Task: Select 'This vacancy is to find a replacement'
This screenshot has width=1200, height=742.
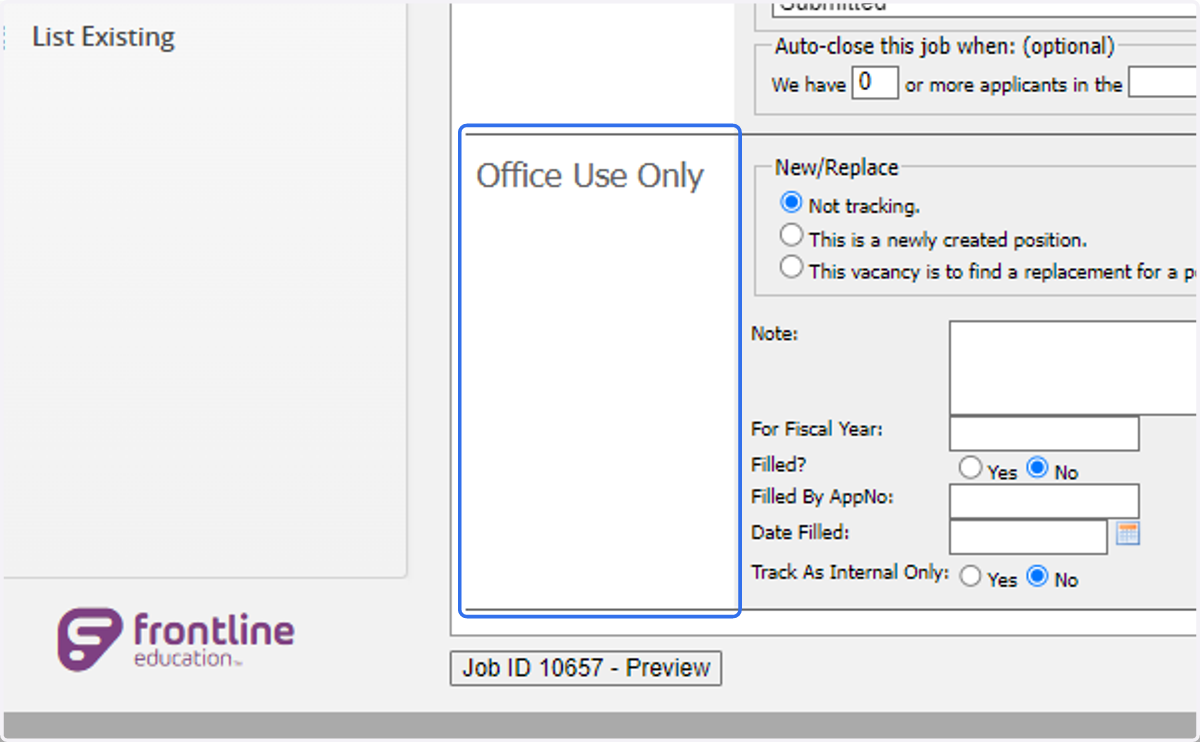Action: coord(791,268)
